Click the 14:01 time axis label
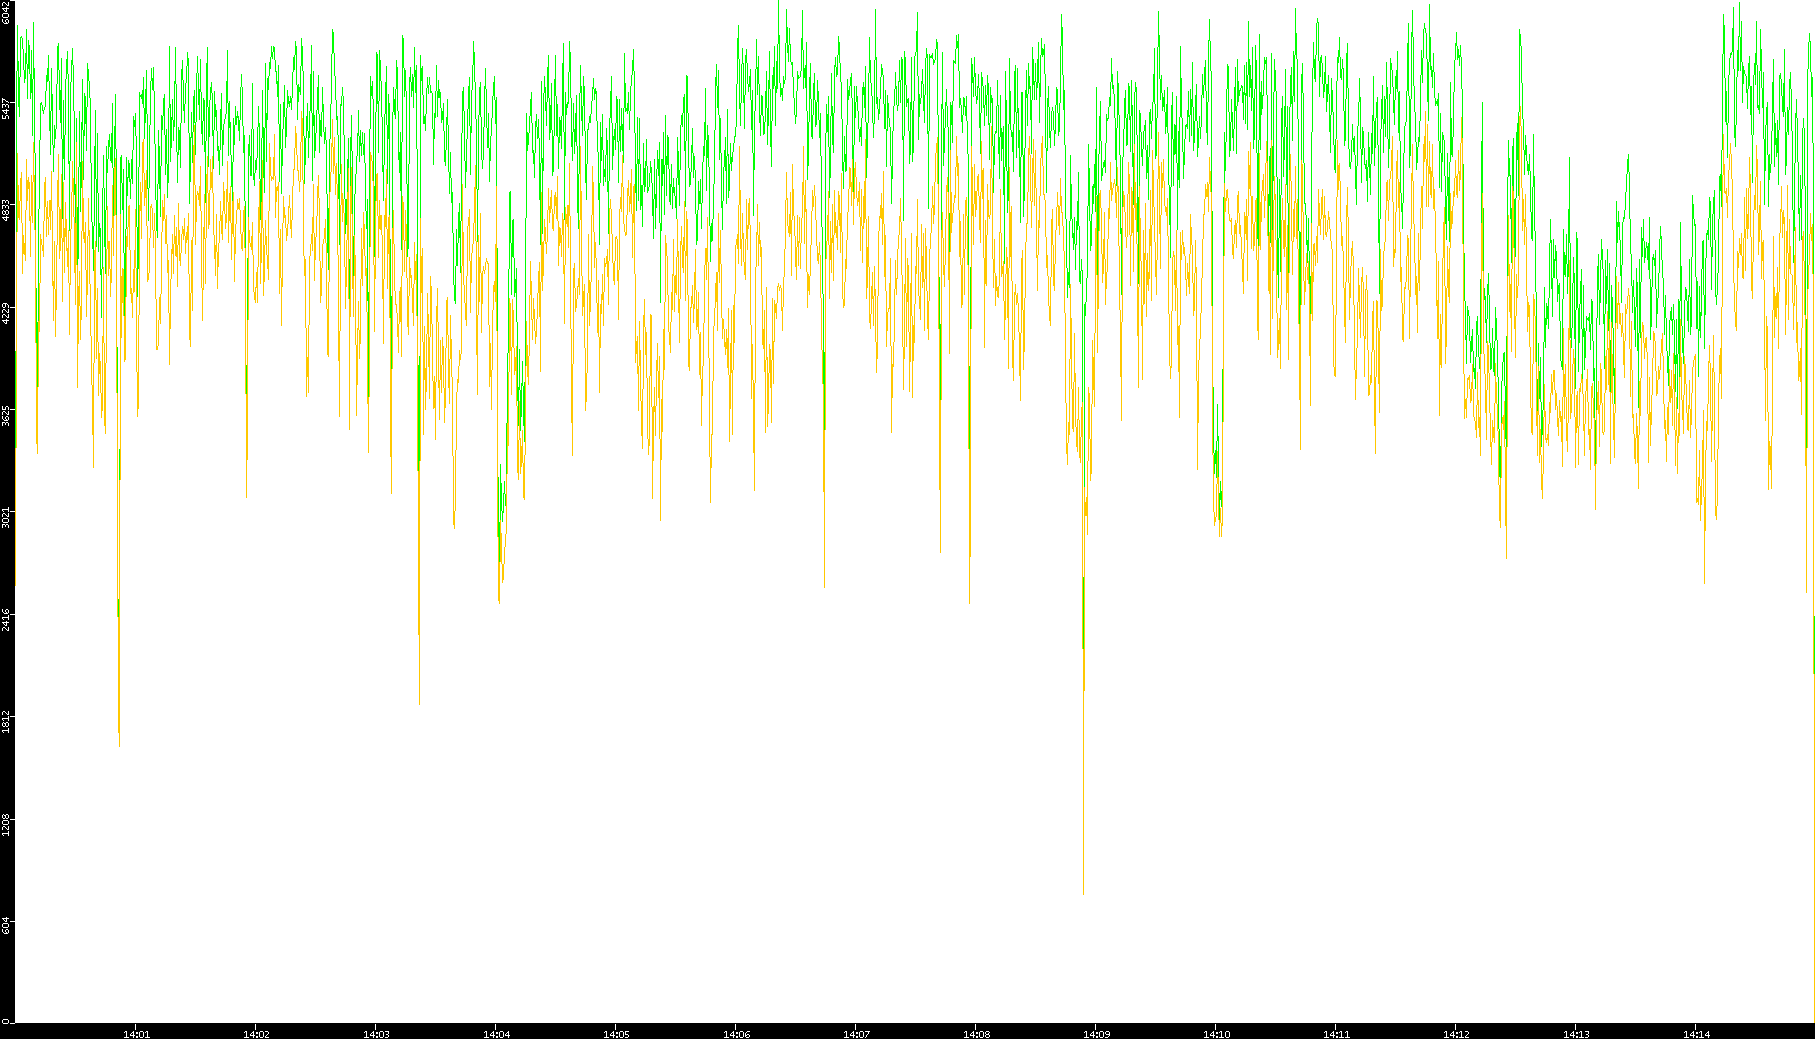The height and width of the screenshot is (1039, 1815). 136,1034
